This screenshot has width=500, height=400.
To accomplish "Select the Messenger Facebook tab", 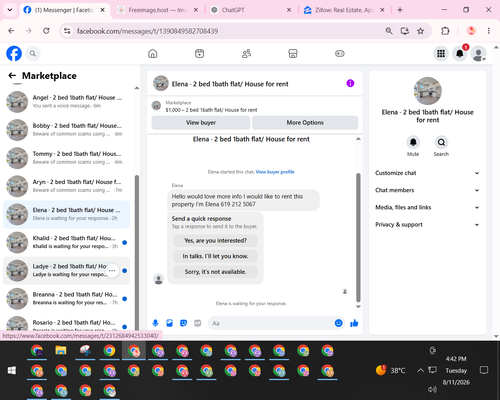I will [64, 10].
